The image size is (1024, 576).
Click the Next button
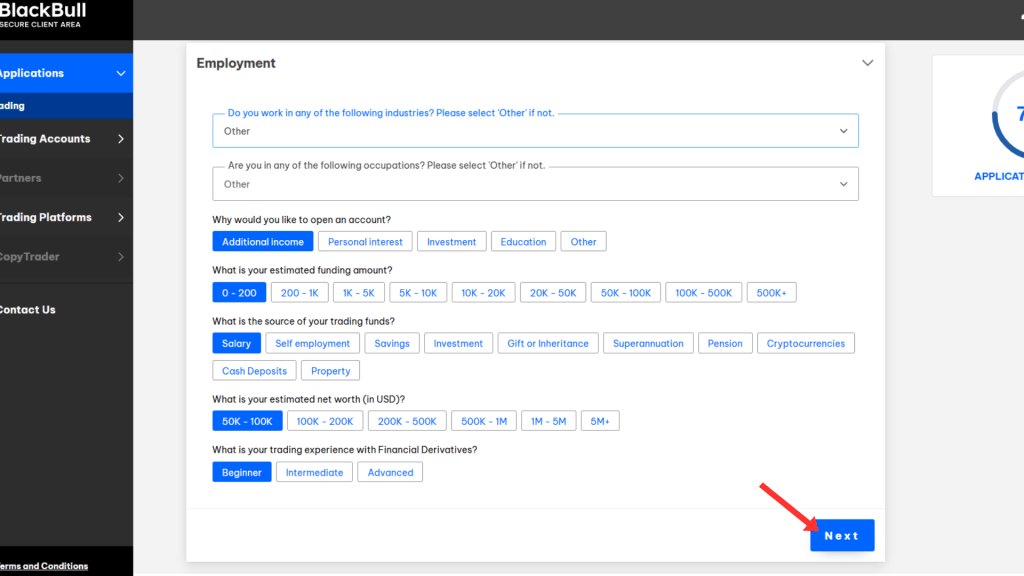pos(841,535)
